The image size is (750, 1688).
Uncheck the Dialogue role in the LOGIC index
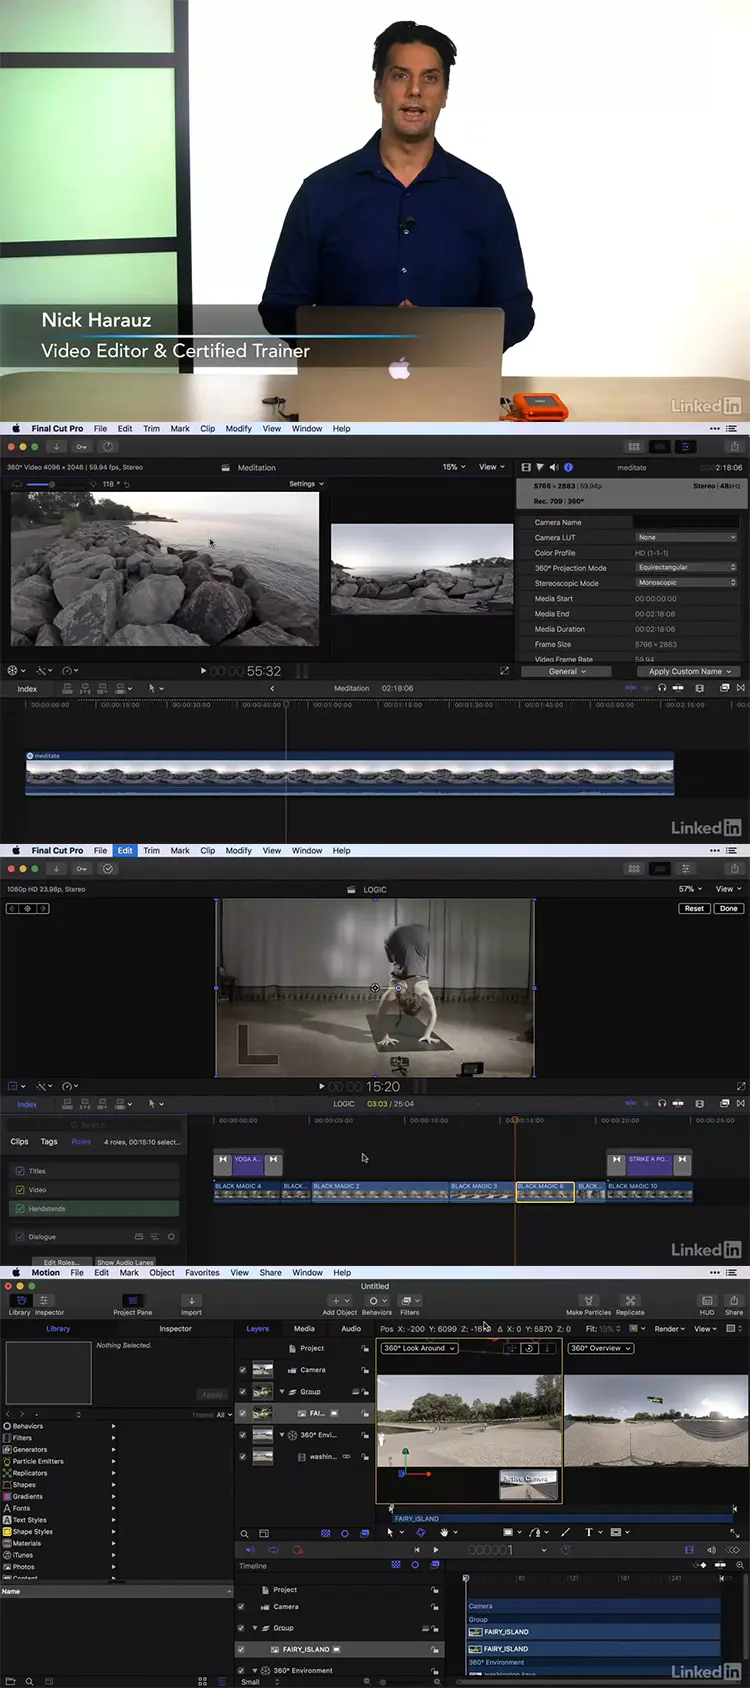[x=20, y=1237]
